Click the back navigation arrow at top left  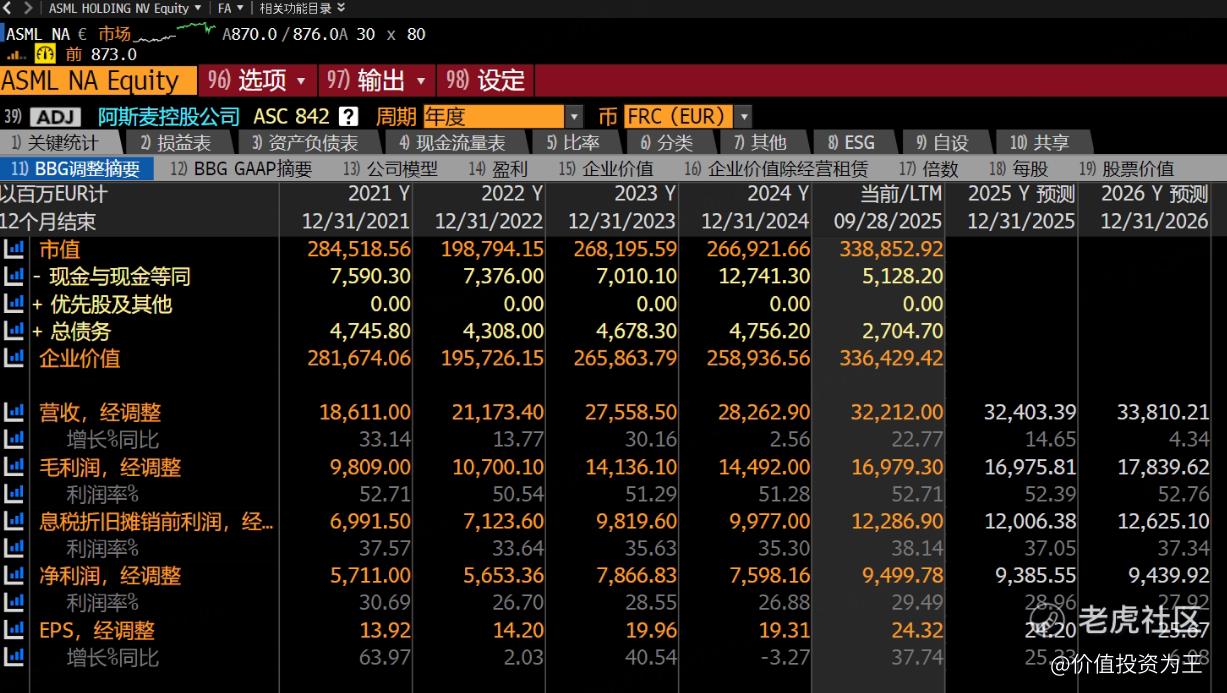tap(7, 8)
